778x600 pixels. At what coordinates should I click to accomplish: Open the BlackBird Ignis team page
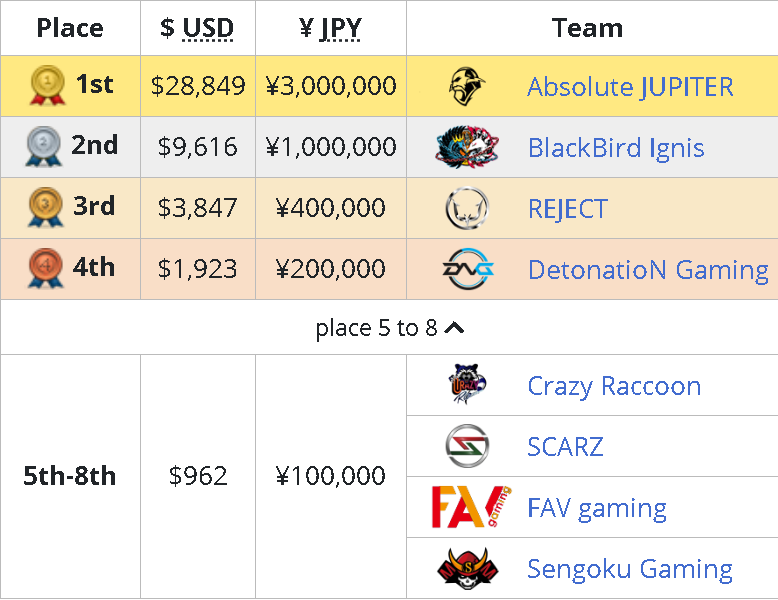pos(616,148)
